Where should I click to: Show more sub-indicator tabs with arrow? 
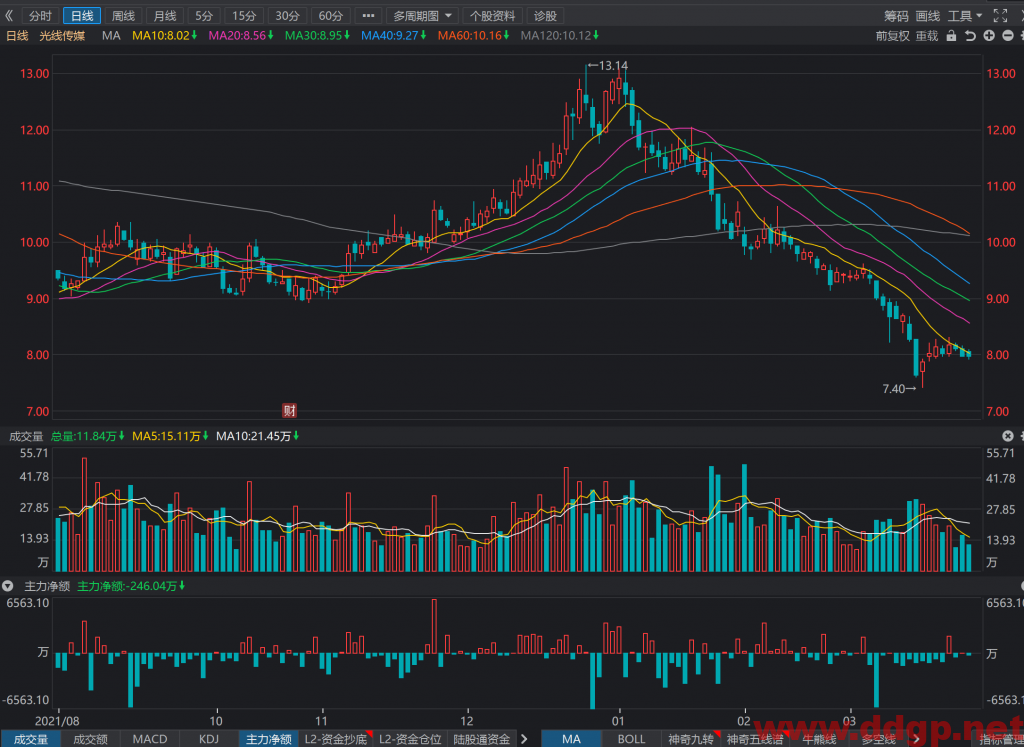tap(524, 739)
